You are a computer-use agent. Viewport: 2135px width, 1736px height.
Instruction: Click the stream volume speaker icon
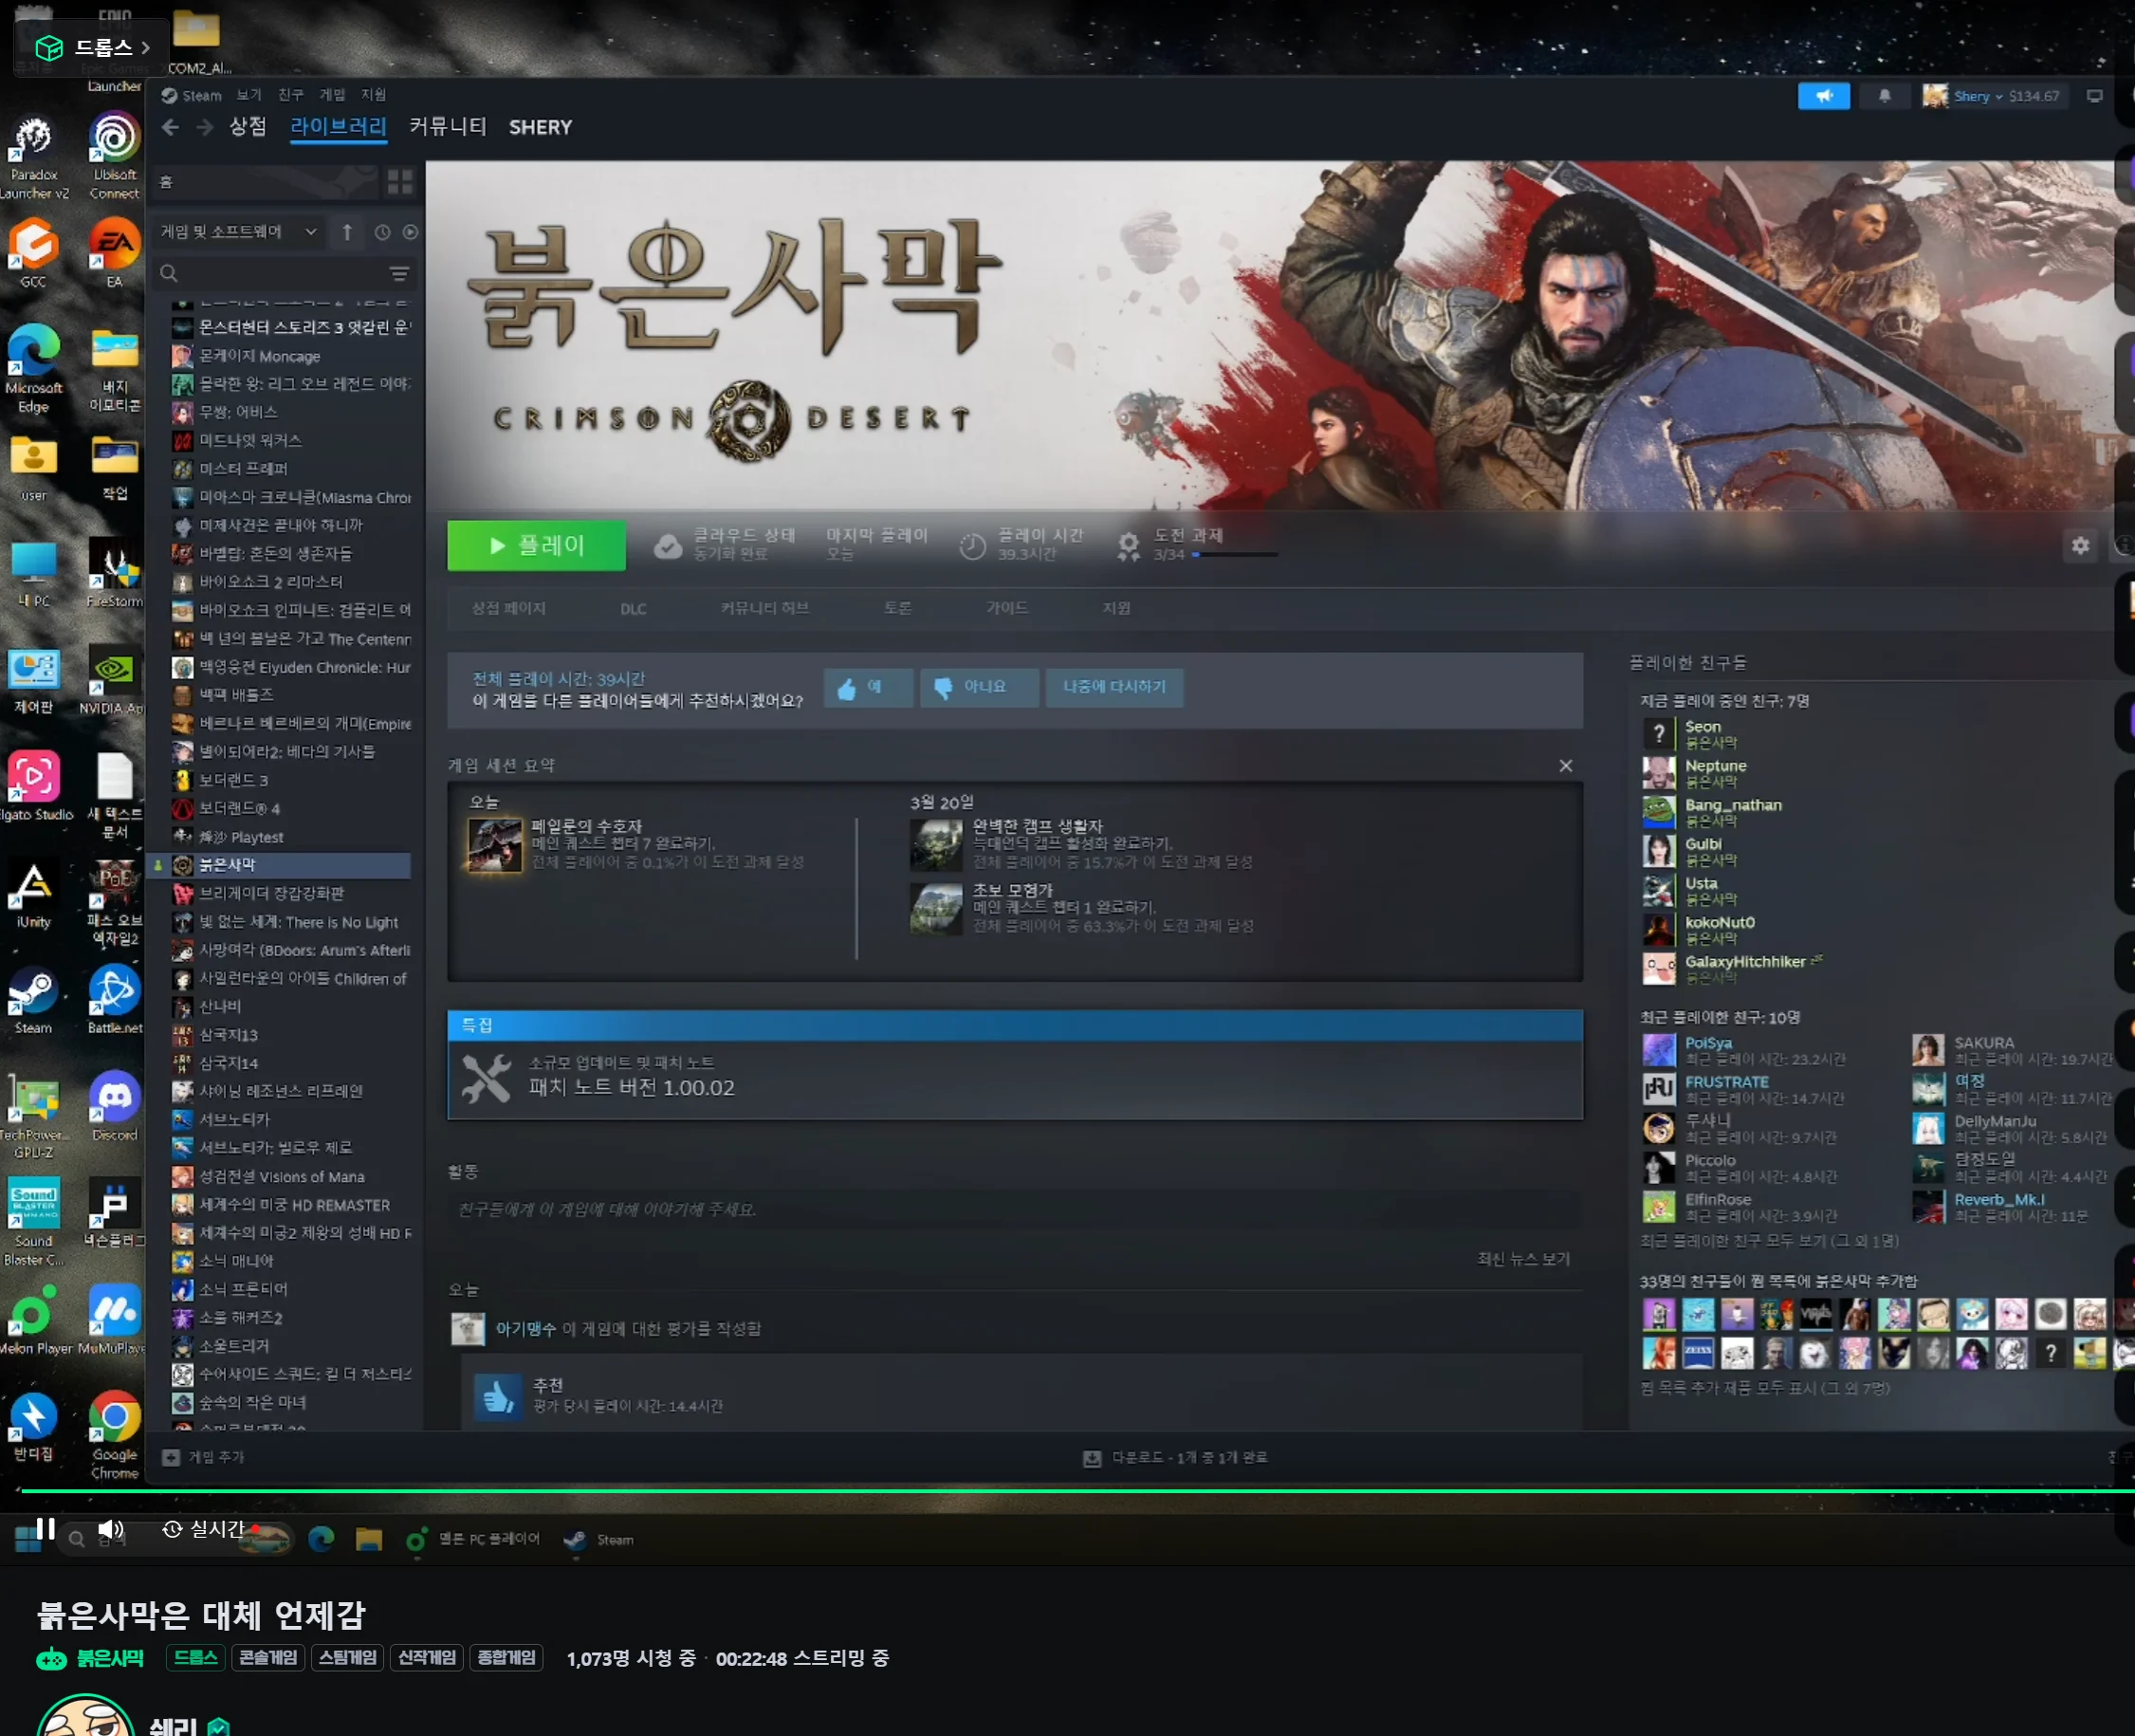point(110,1529)
